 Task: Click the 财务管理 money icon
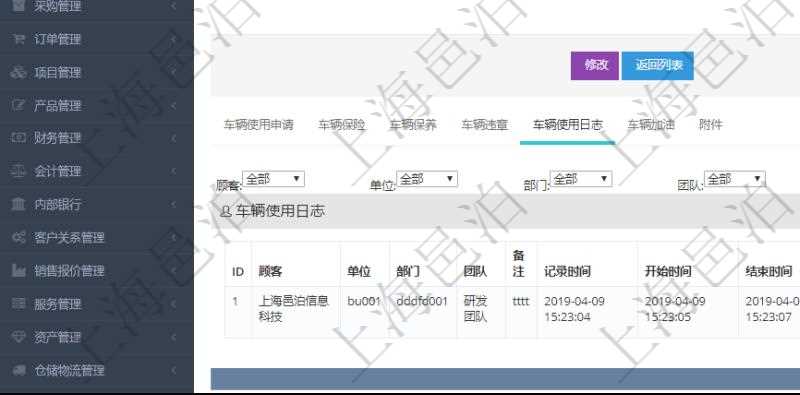(19, 138)
